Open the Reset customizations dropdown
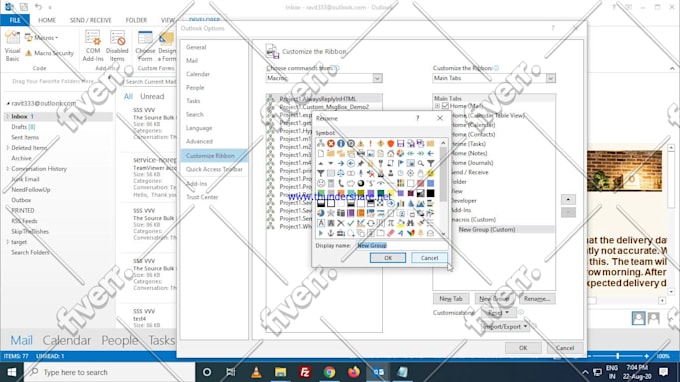The image size is (680, 382). [x=498, y=313]
